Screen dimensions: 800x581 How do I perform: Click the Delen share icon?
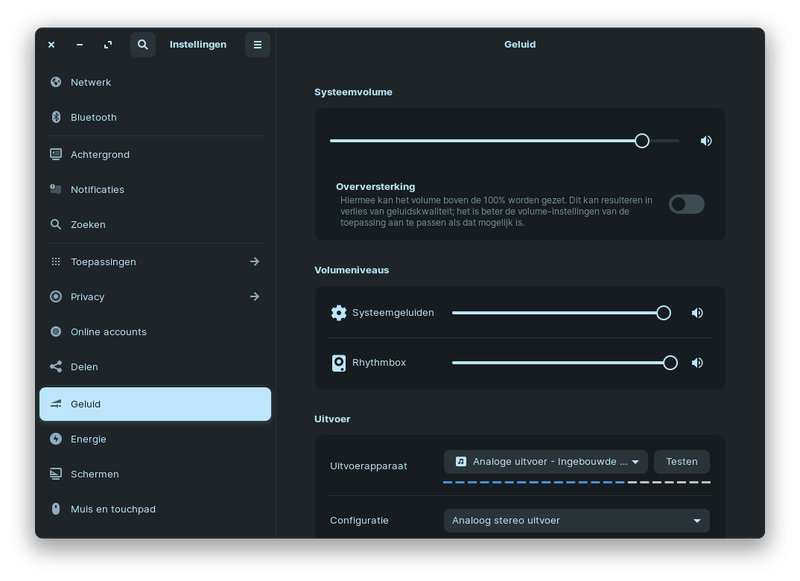pyautogui.click(x=56, y=367)
